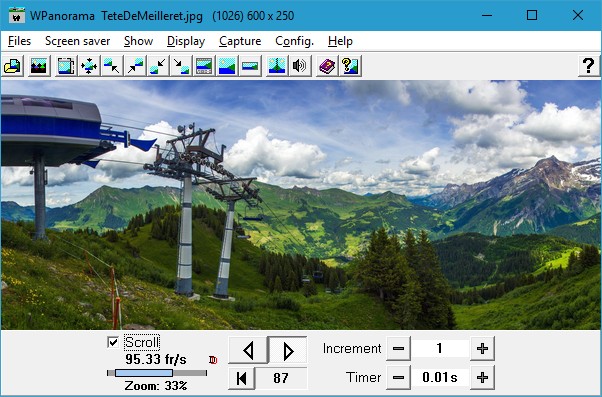
Task: Toggle sound with the speaker icon
Action: (300, 66)
